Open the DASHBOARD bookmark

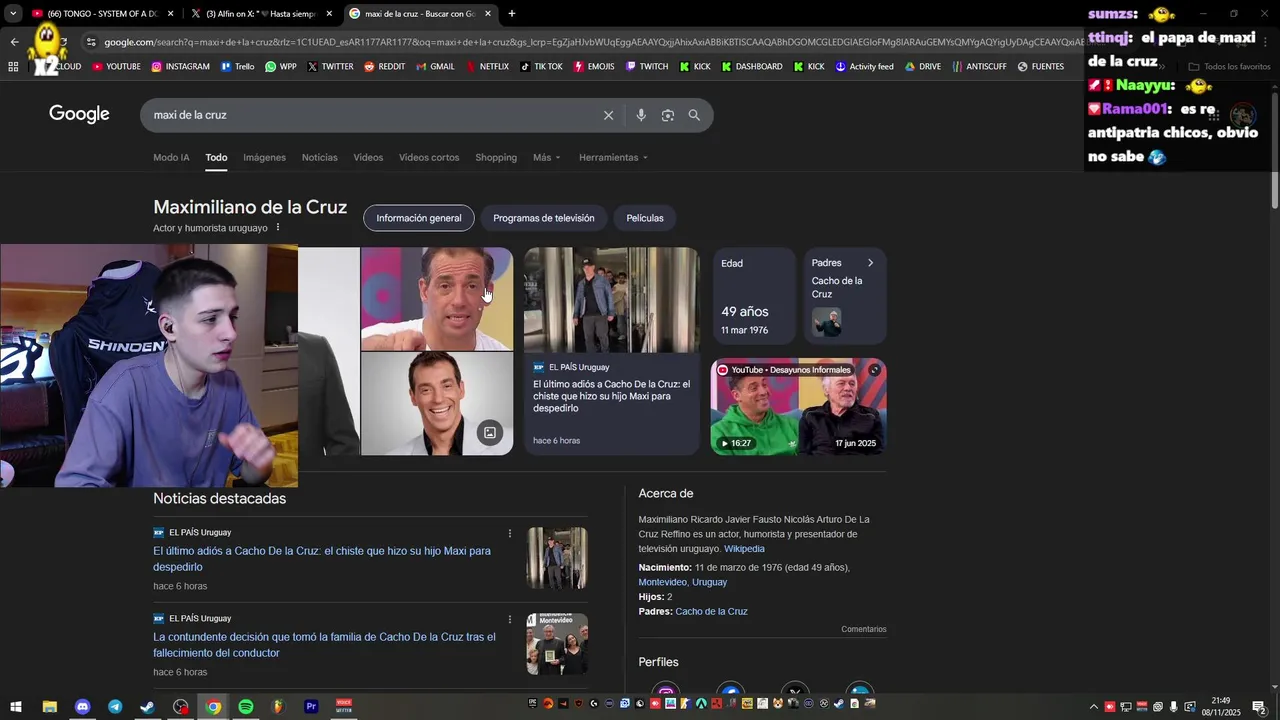click(751, 67)
